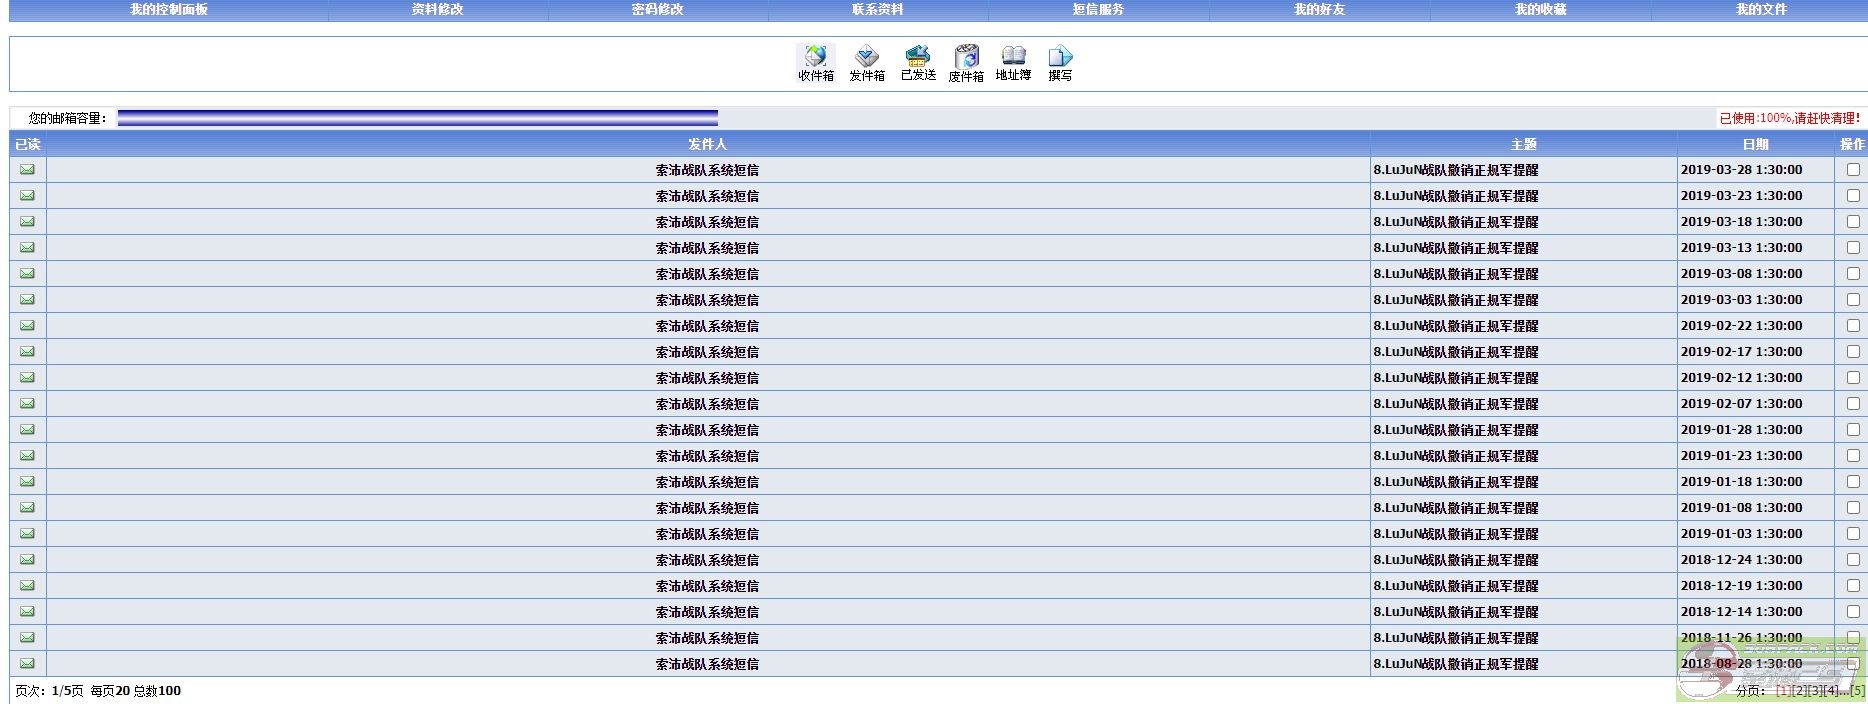Click envelope icon of 2019-01-03 message
The height and width of the screenshot is (704, 1868).
[x=27, y=534]
